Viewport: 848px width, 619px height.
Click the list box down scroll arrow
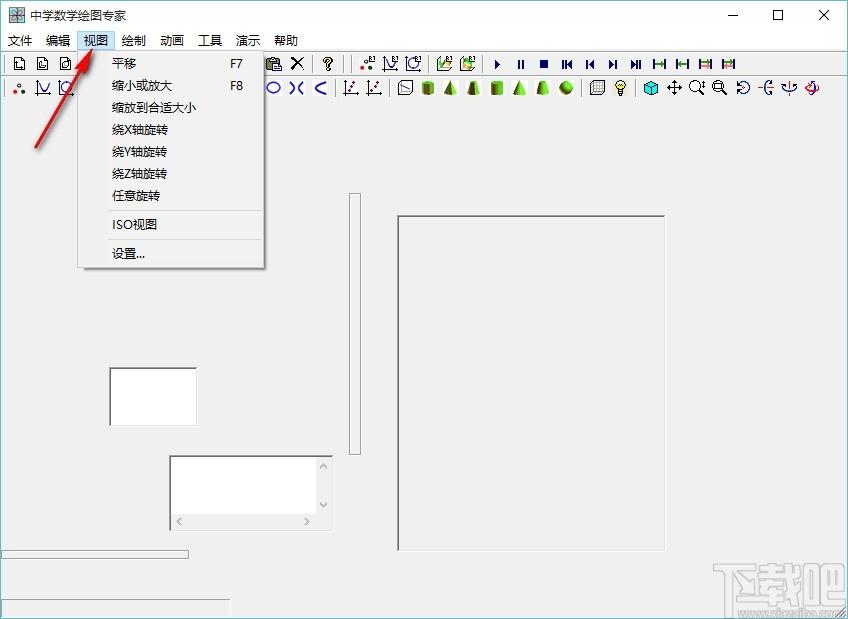click(323, 504)
